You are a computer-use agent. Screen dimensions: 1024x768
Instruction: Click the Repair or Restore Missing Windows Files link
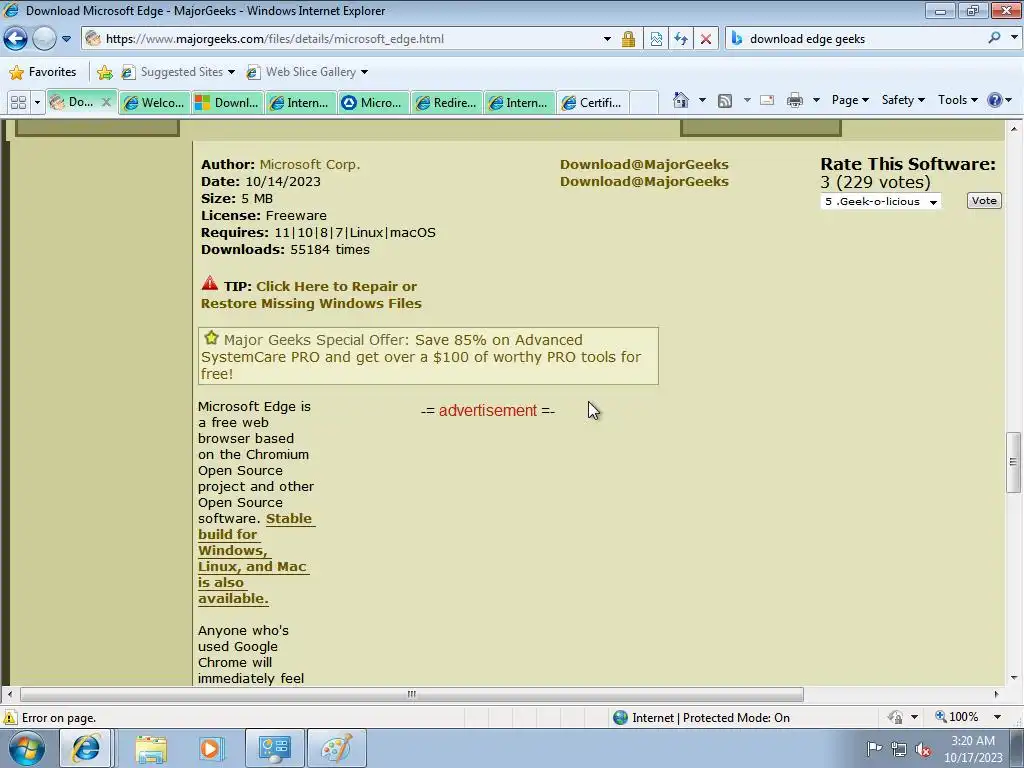pos(311,295)
